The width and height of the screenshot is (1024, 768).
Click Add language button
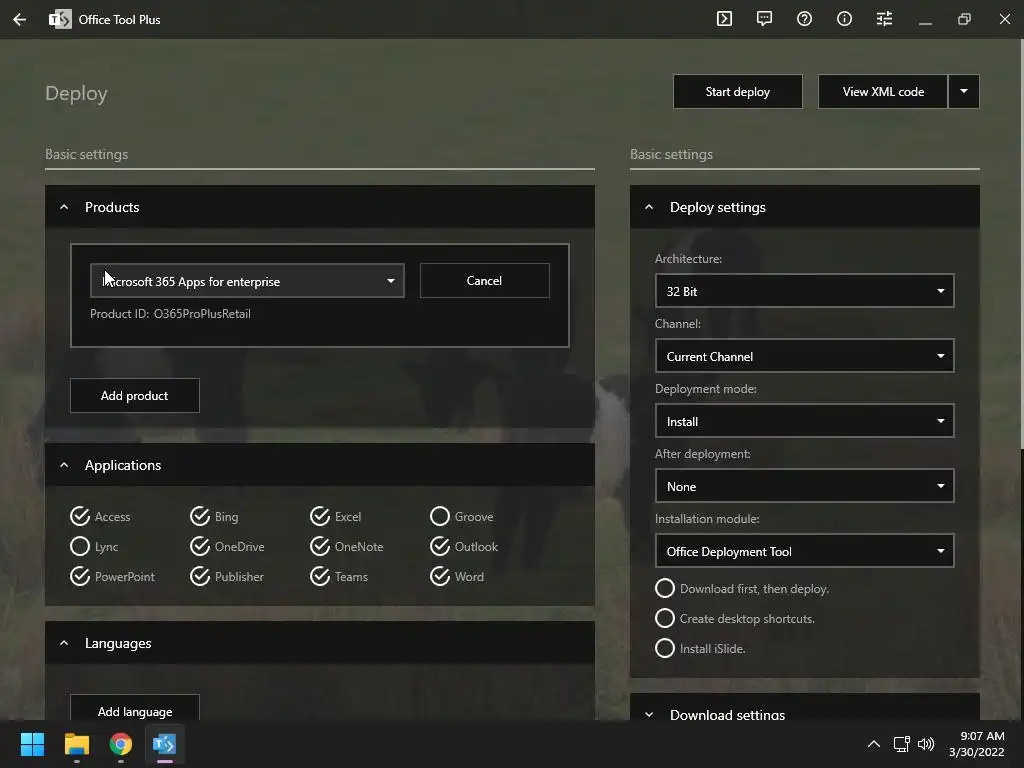click(x=135, y=709)
